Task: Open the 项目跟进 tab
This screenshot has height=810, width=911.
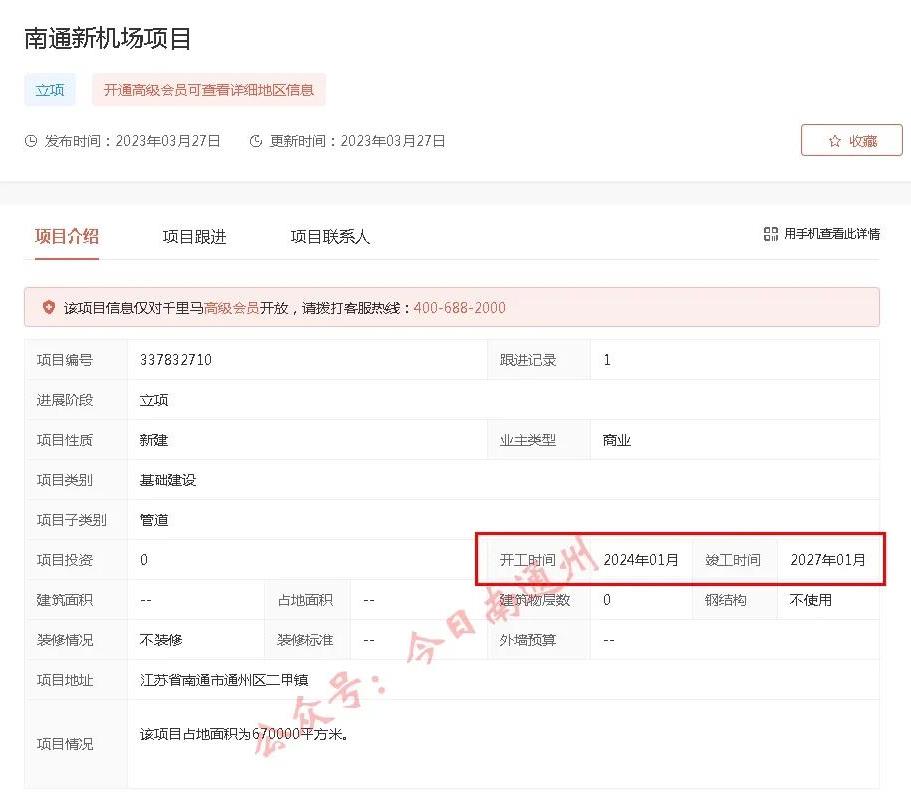Action: point(194,237)
